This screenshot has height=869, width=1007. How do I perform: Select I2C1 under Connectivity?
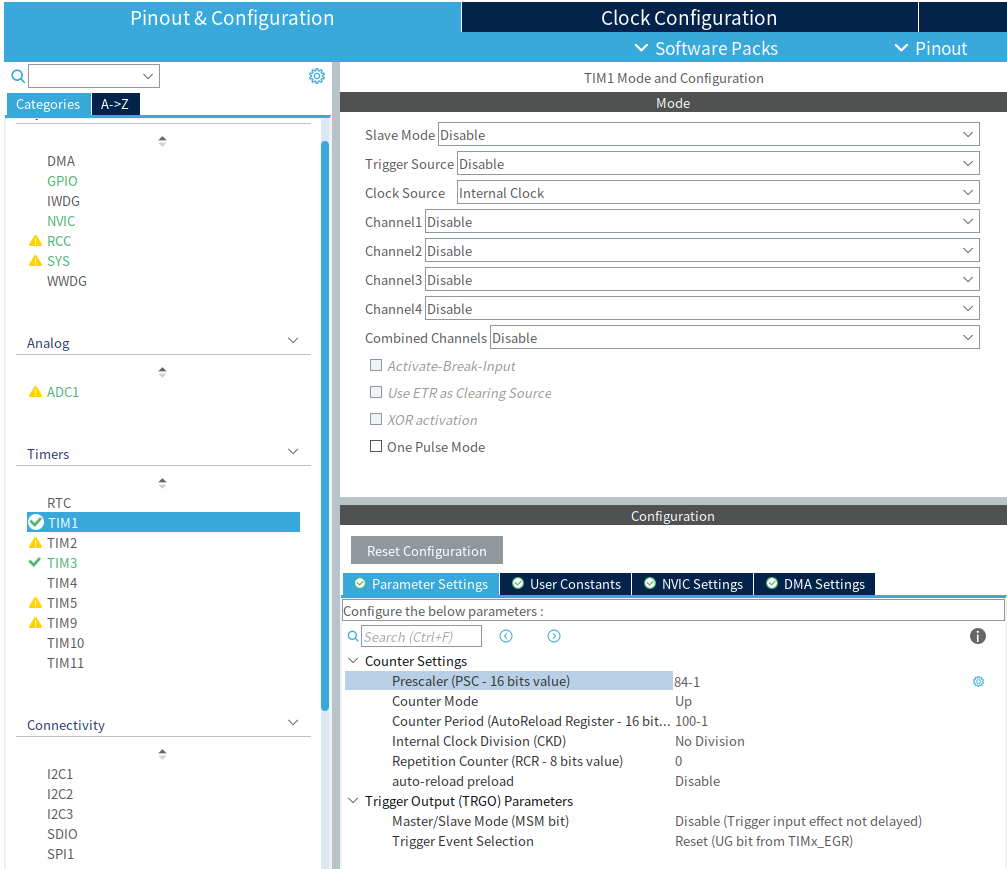tap(60, 774)
